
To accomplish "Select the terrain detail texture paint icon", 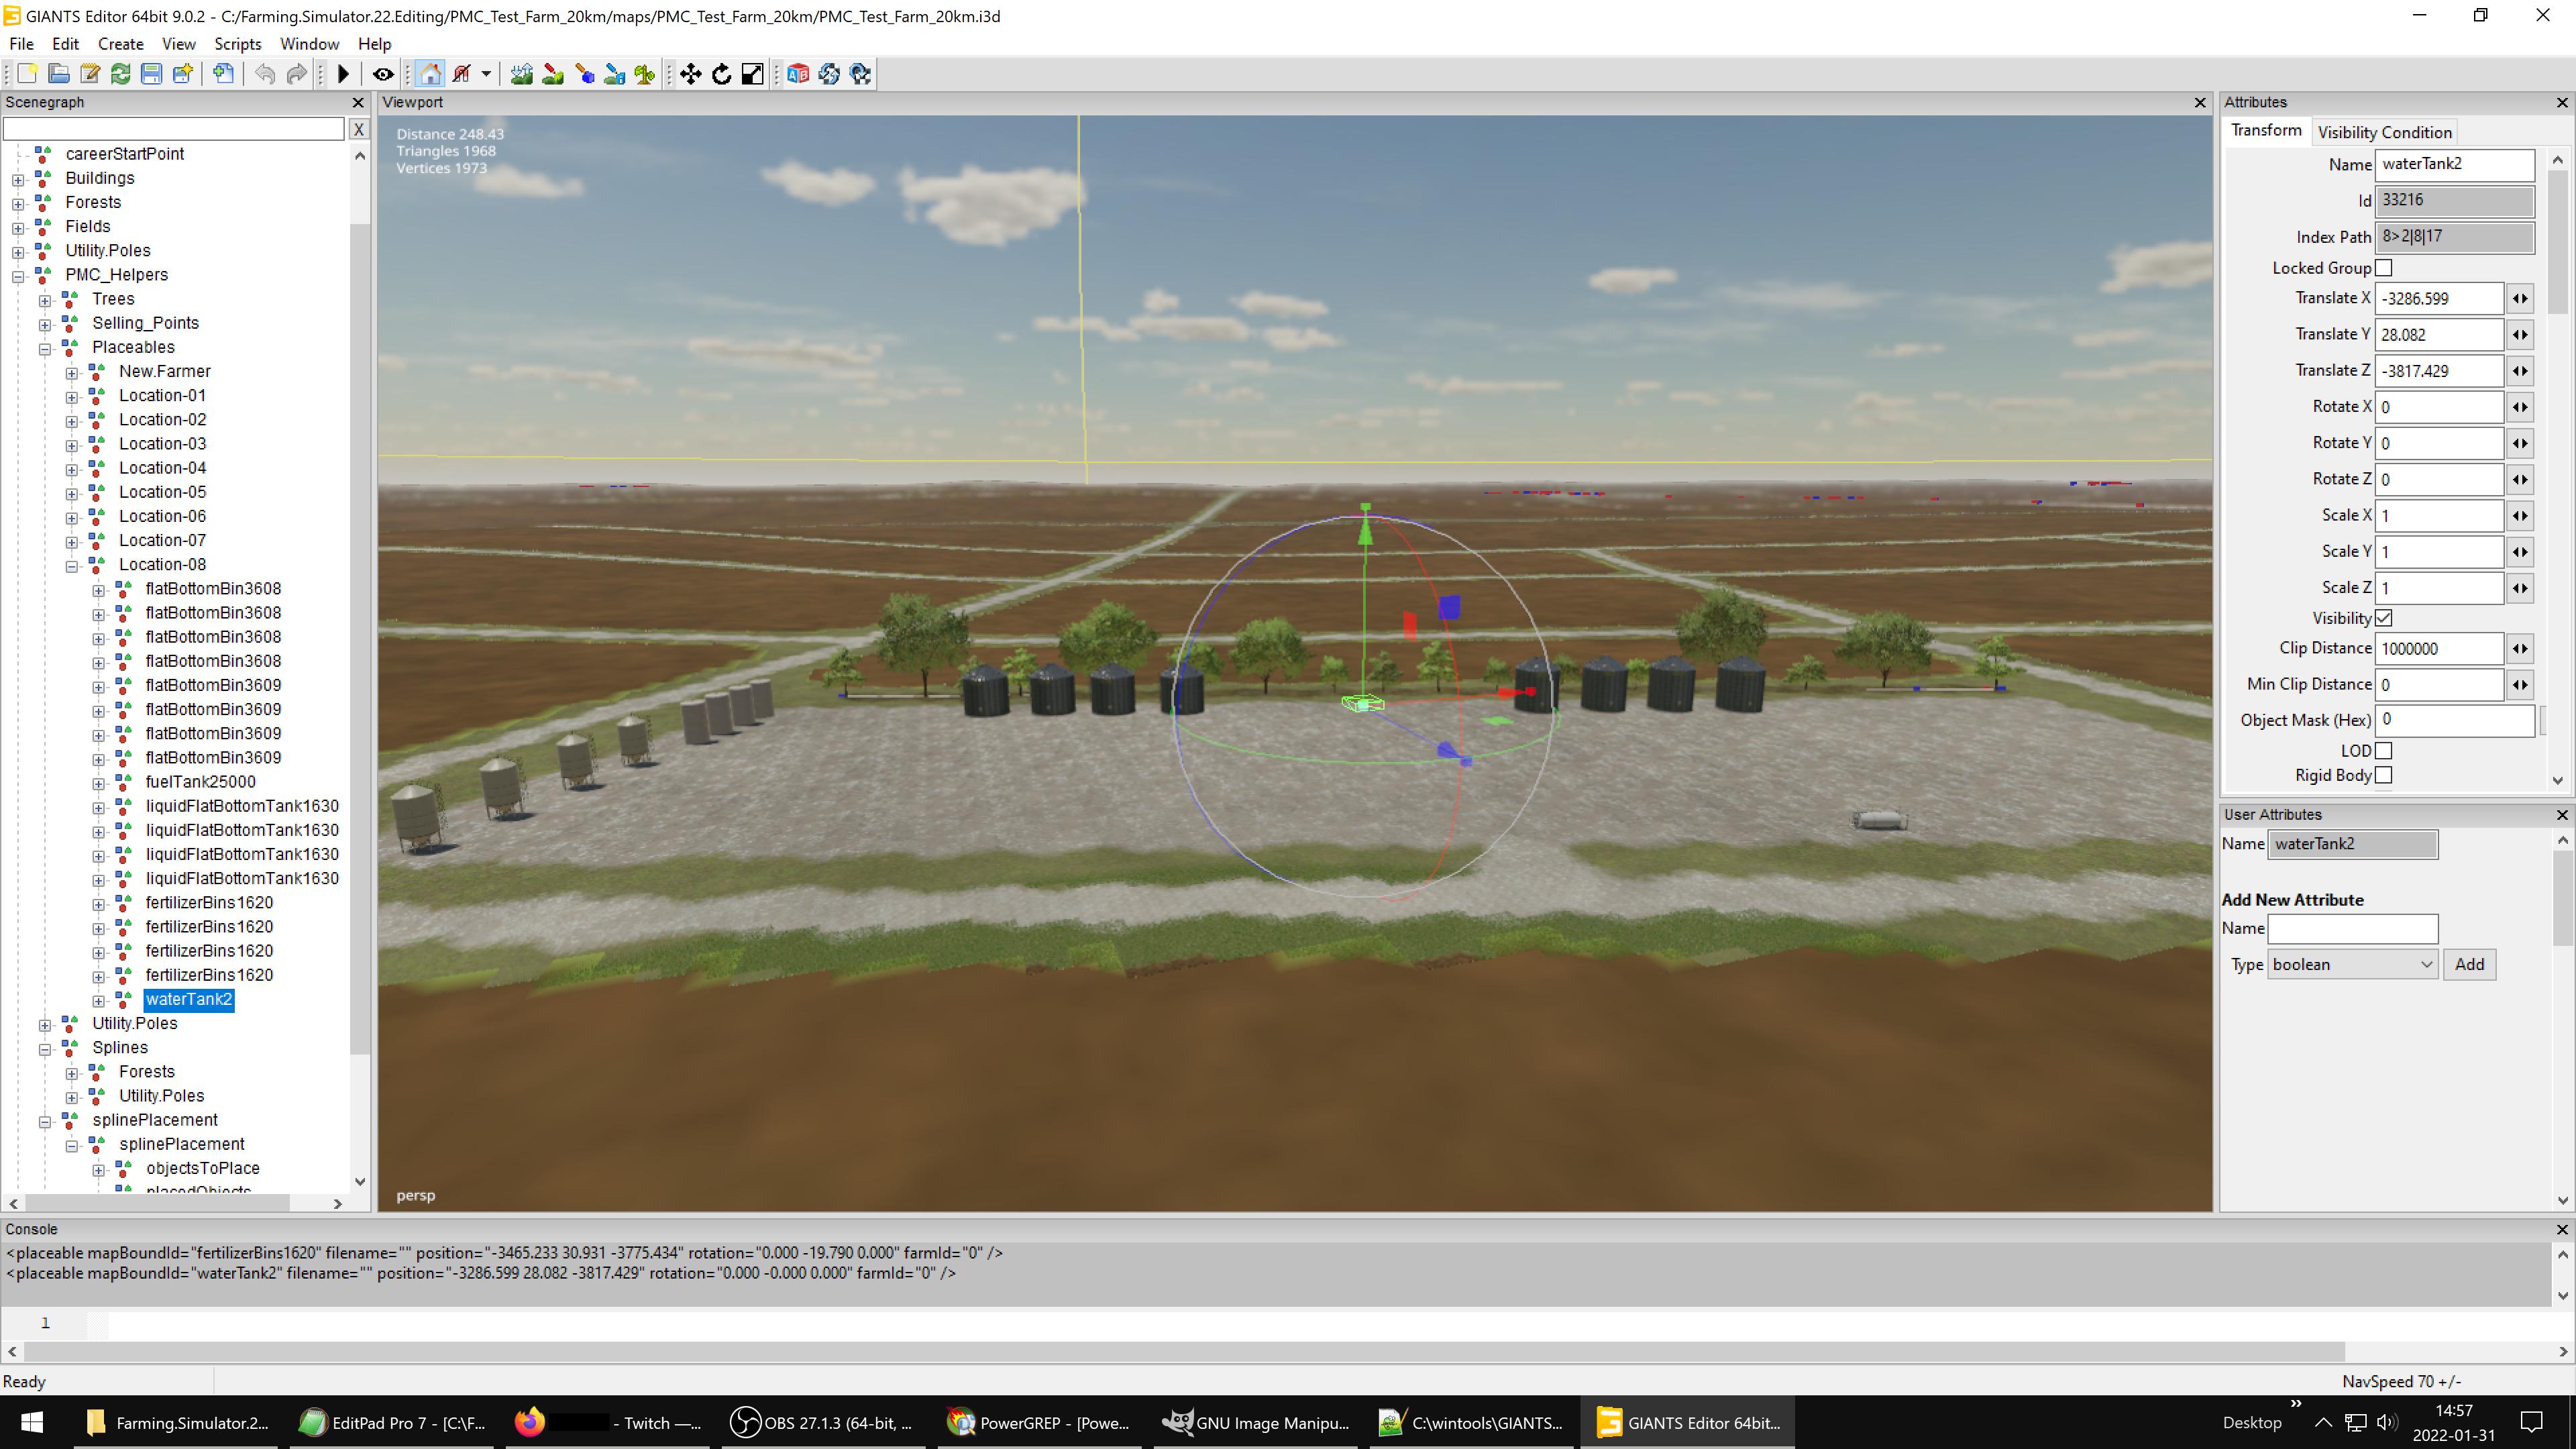I will (x=553, y=74).
